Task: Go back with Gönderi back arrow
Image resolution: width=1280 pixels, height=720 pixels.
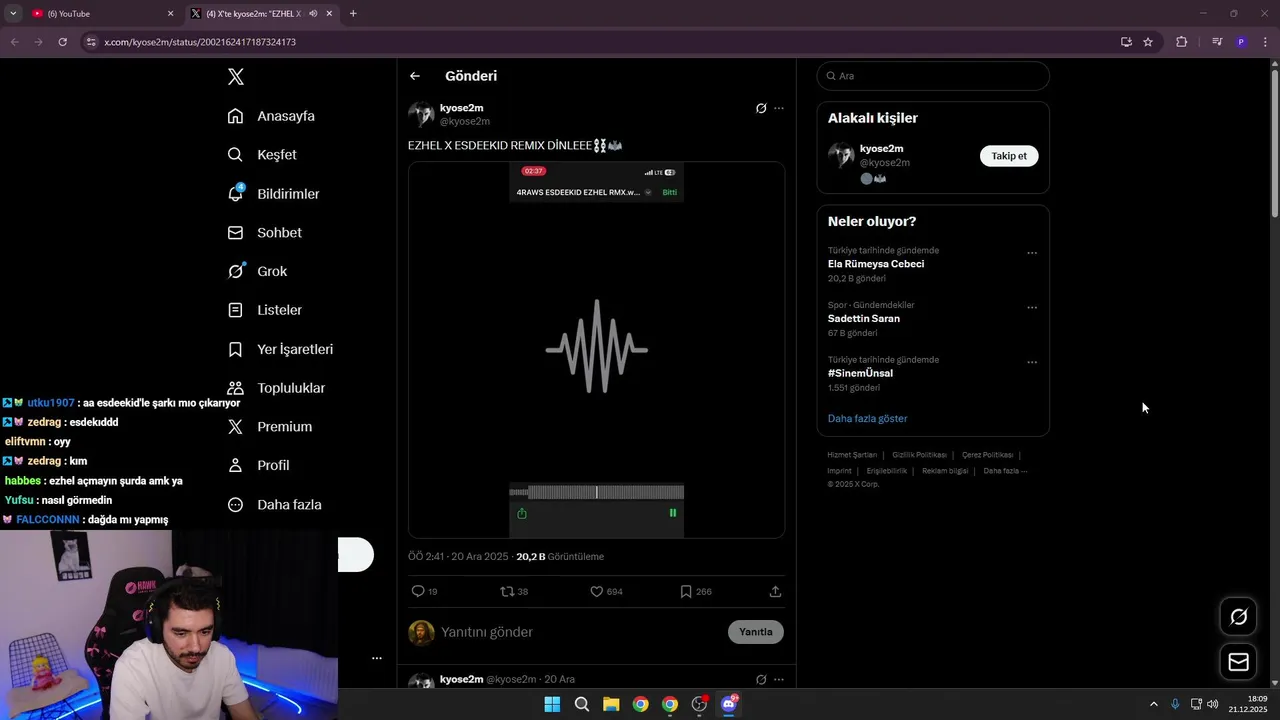Action: pos(415,76)
